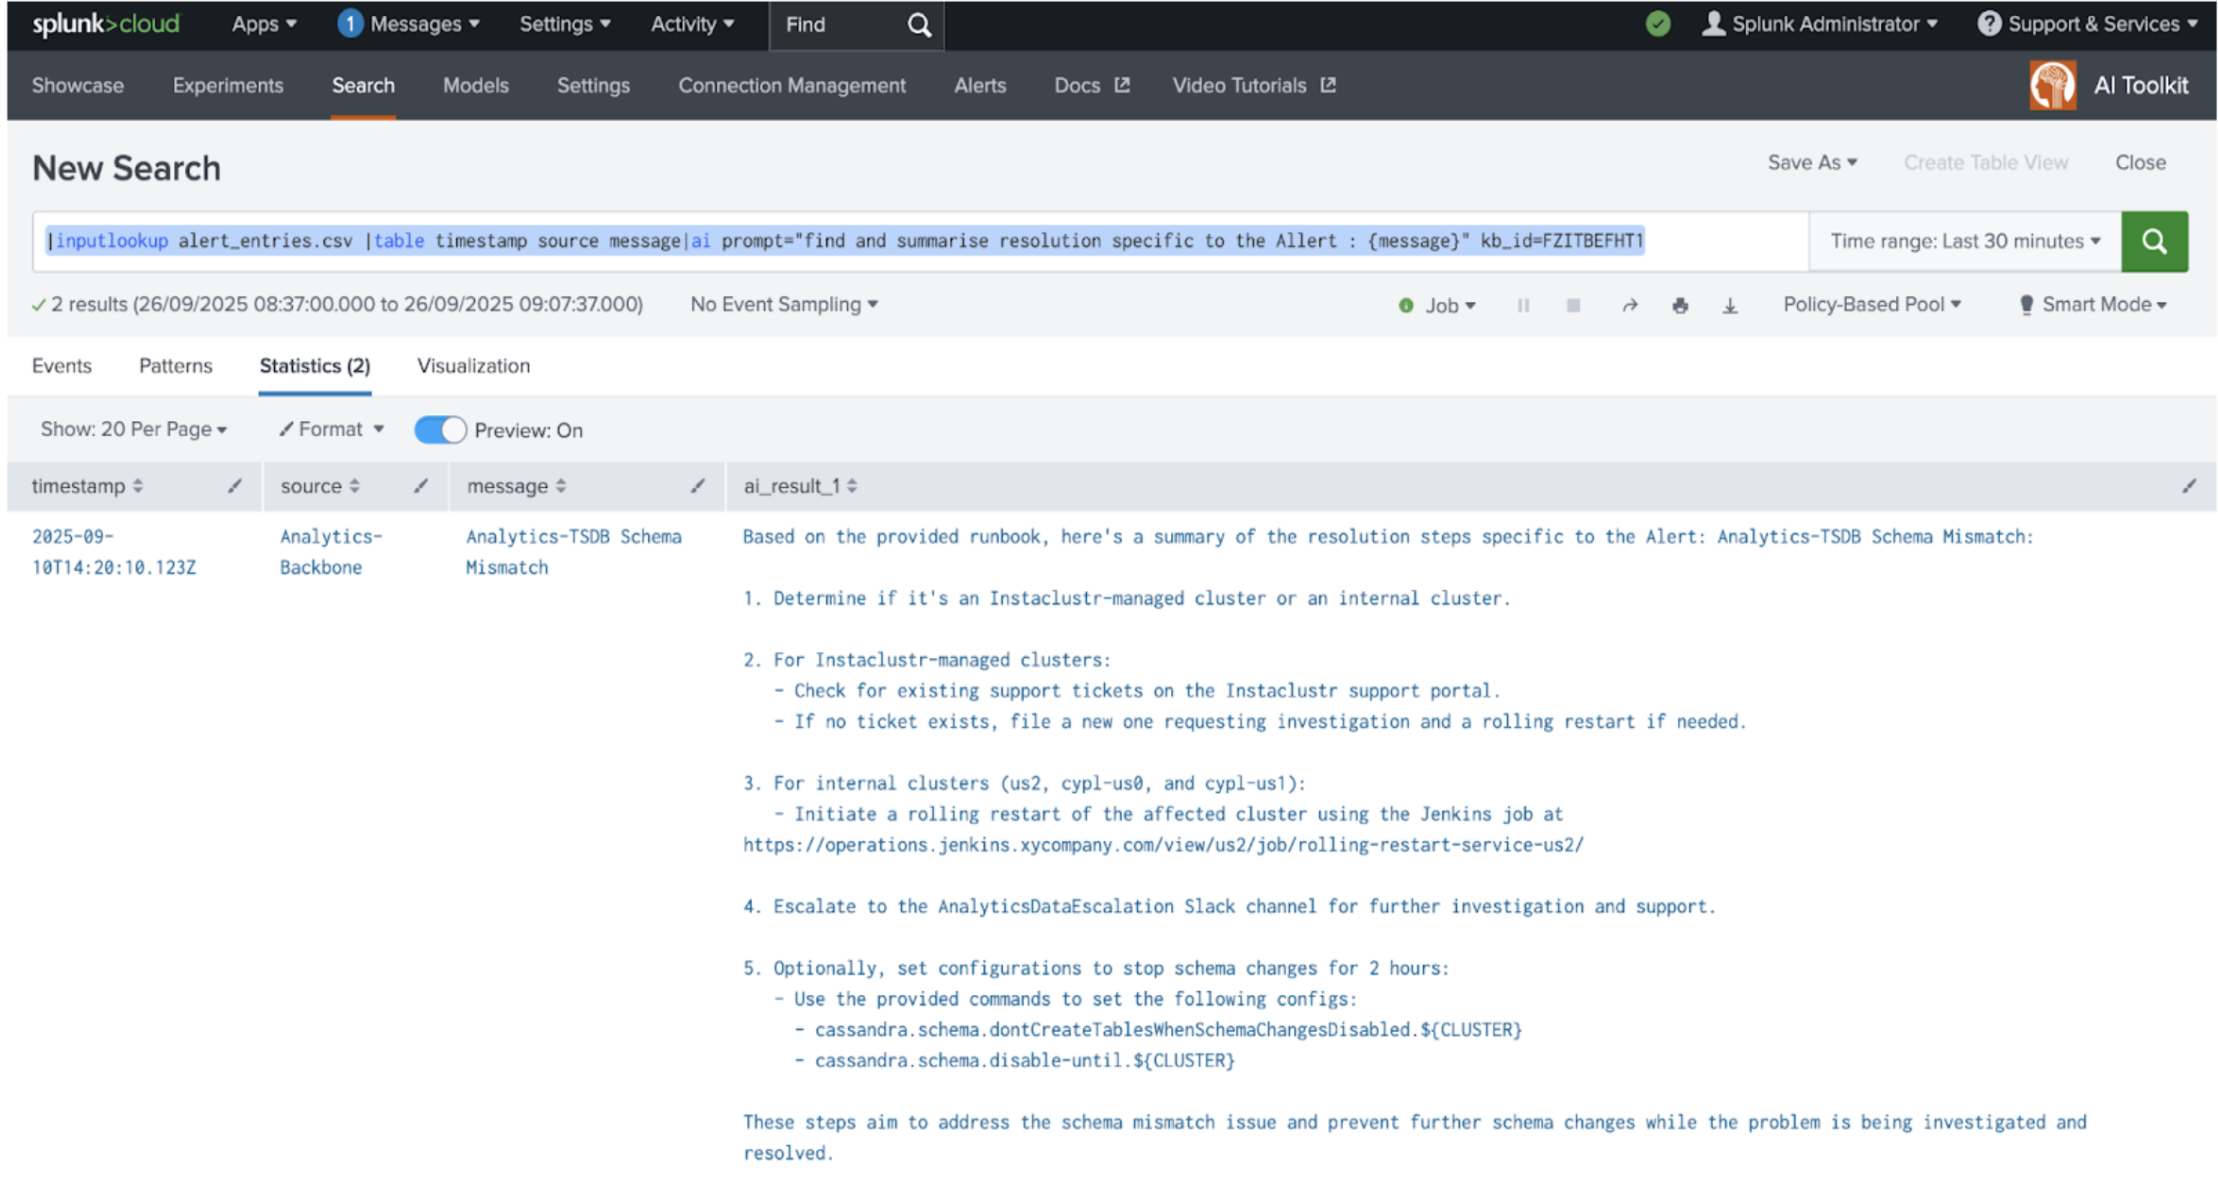Open the Policy-Based Pool dropdown
Image resolution: width=2218 pixels, height=1192 pixels.
tap(1872, 304)
